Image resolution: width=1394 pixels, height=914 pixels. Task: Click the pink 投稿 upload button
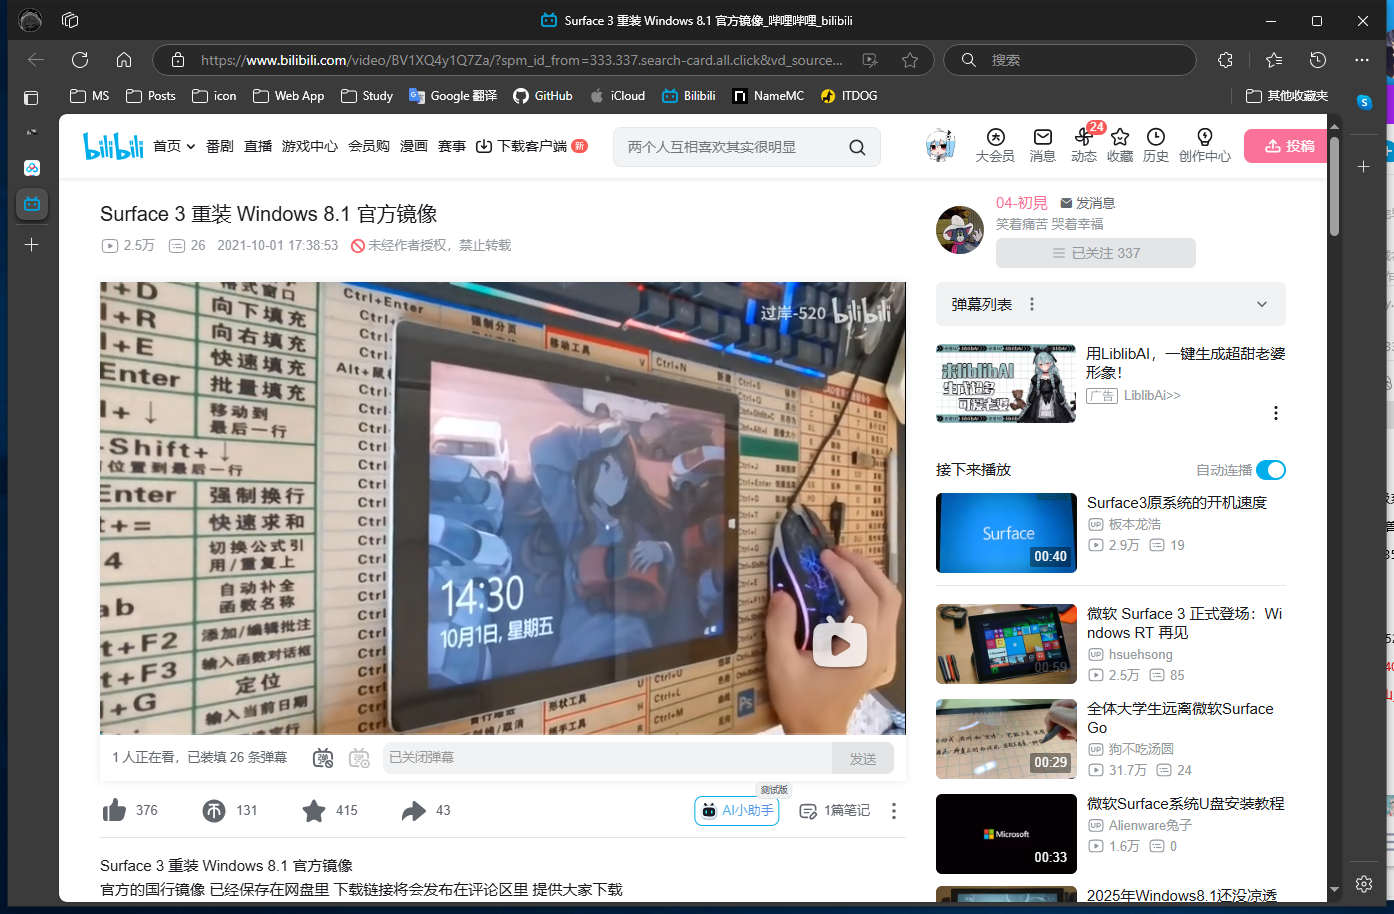coord(1288,146)
